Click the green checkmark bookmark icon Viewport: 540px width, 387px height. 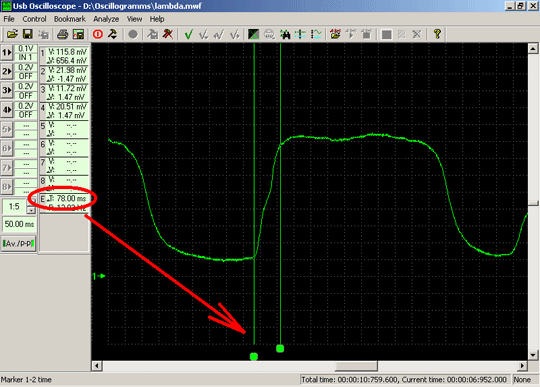188,34
